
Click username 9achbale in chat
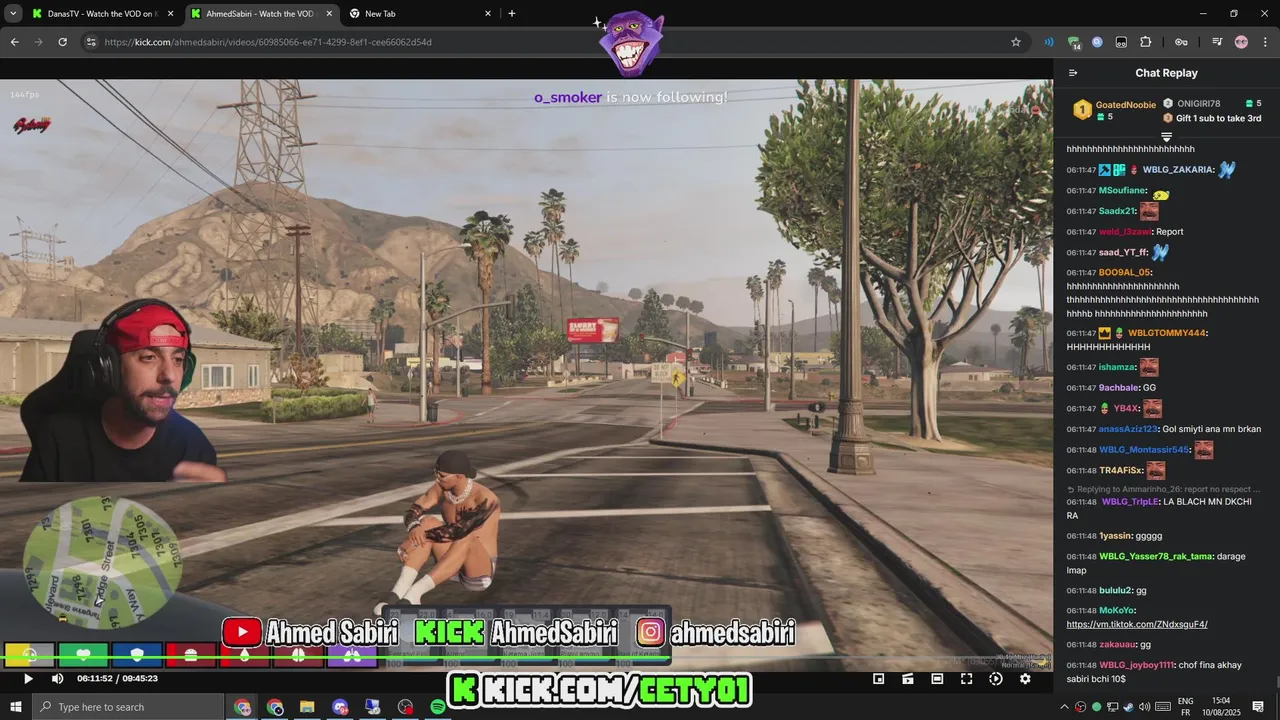tap(1120, 388)
